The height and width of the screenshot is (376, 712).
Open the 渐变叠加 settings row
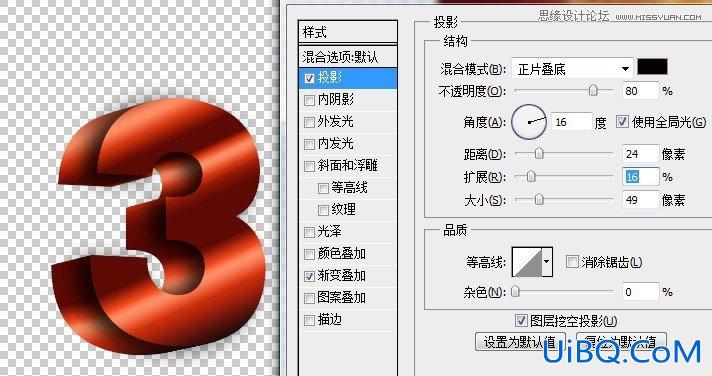tap(348, 276)
